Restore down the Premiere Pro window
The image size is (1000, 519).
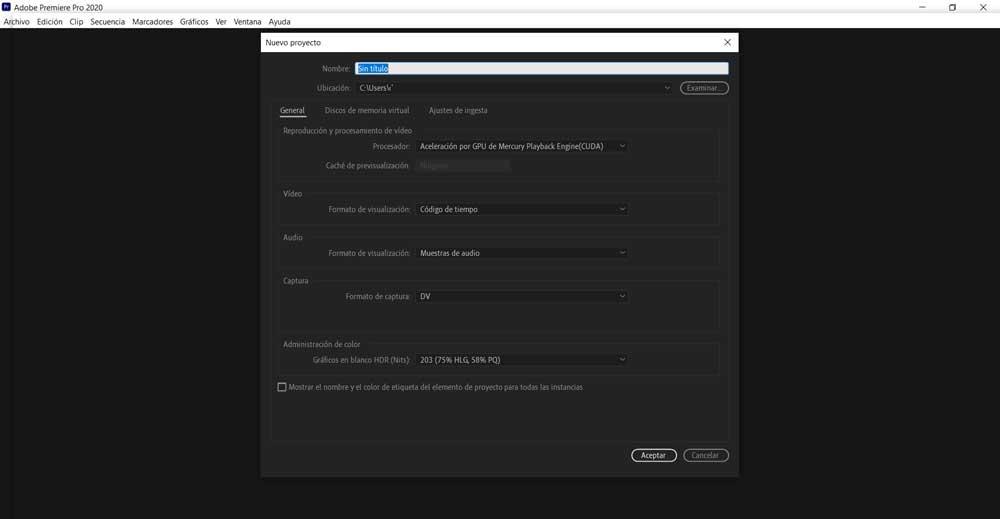coord(952,7)
